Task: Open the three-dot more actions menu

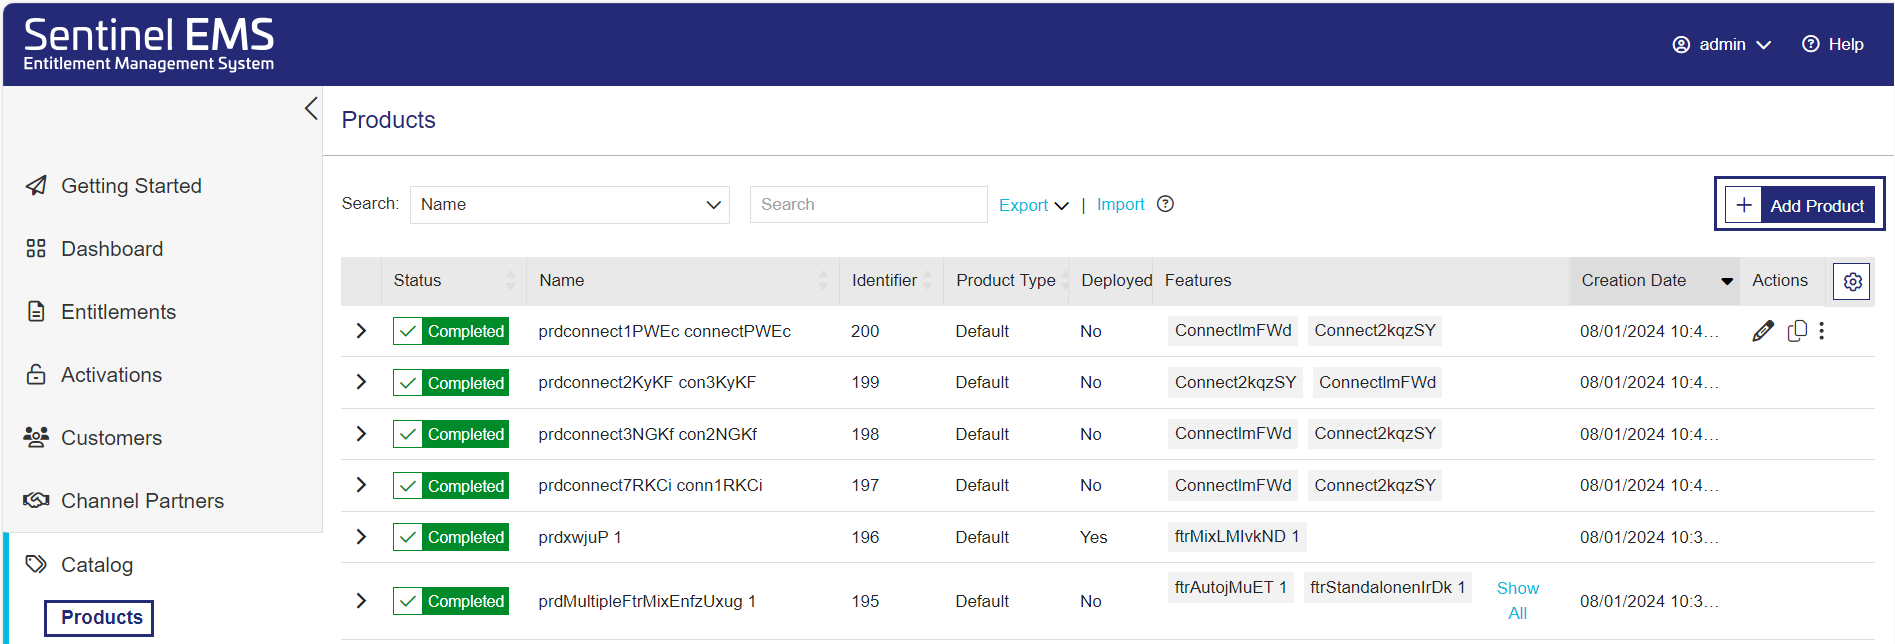Action: click(x=1821, y=331)
